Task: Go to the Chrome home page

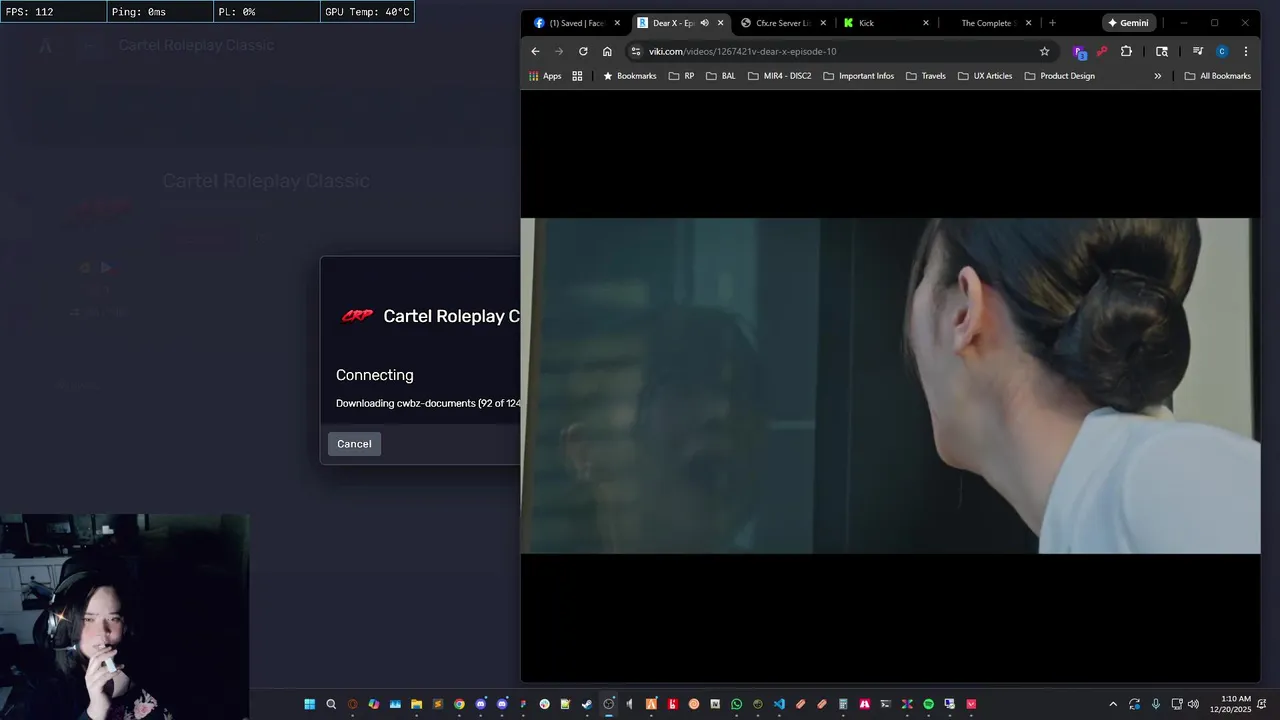Action: [607, 51]
